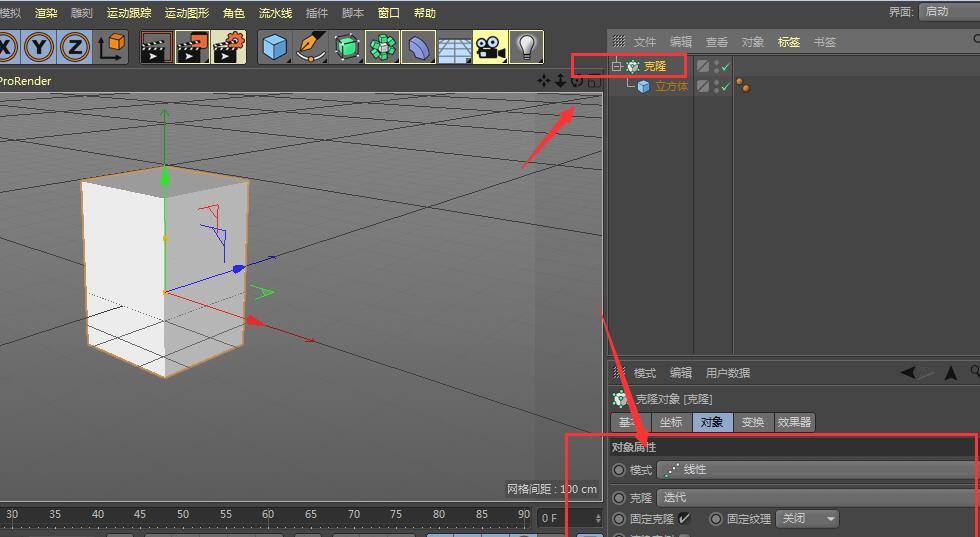980x537 pixels.
Task: Select the spline Pen tool icon
Action: (x=311, y=47)
